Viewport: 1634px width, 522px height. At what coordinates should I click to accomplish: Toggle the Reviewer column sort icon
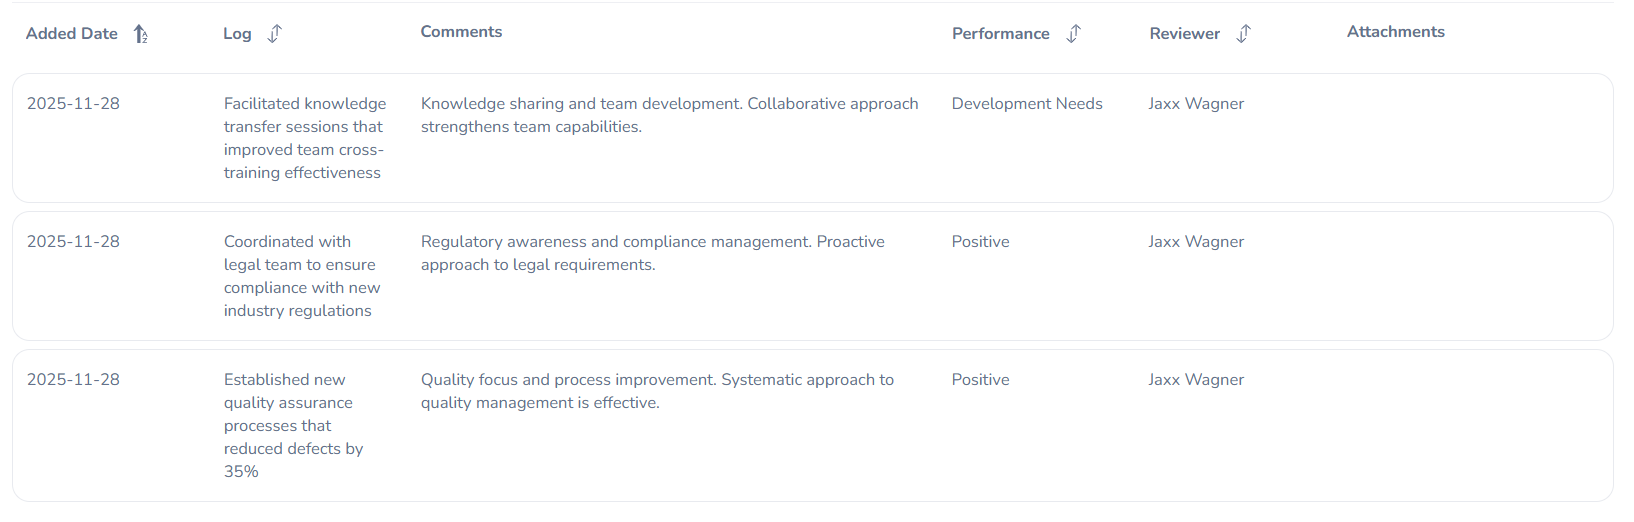click(x=1243, y=34)
